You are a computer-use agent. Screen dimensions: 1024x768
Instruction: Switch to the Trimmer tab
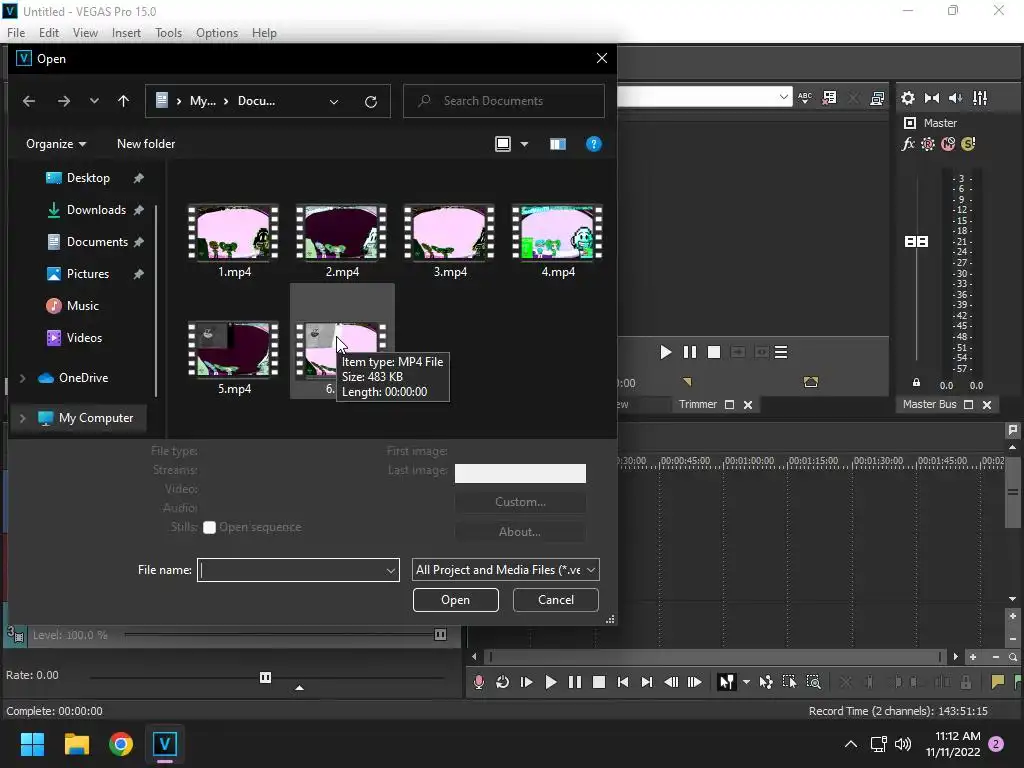[697, 404]
